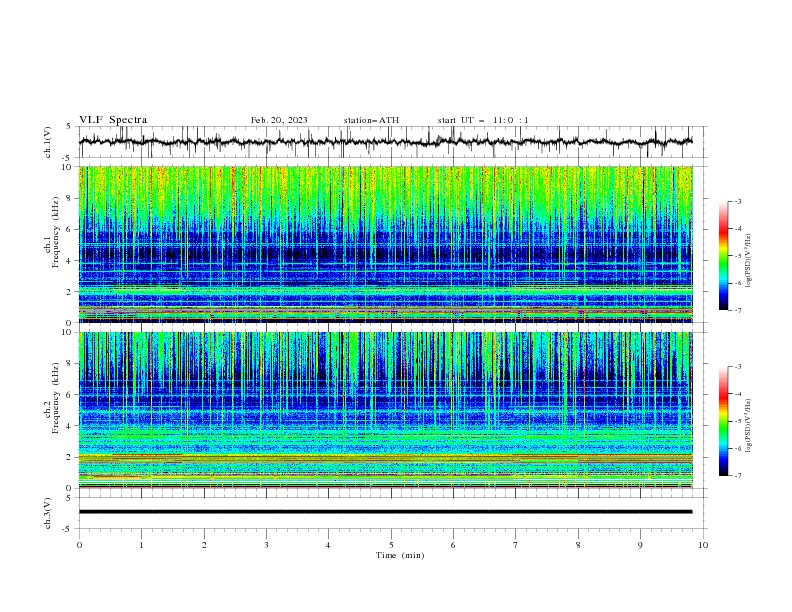This screenshot has width=792, height=612.
Task: Click the 'station=ATH' label
Action: click(371, 120)
